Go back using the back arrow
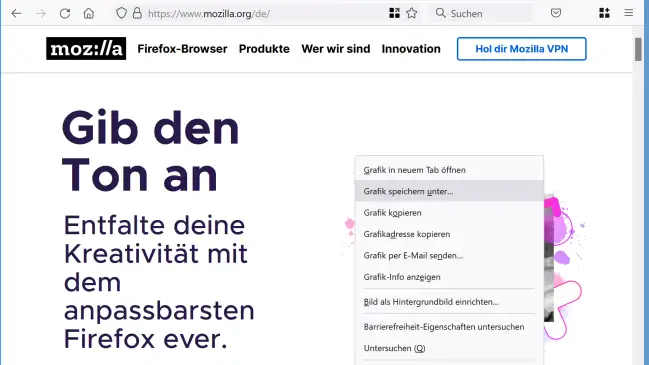This screenshot has width=649, height=365. [17, 14]
